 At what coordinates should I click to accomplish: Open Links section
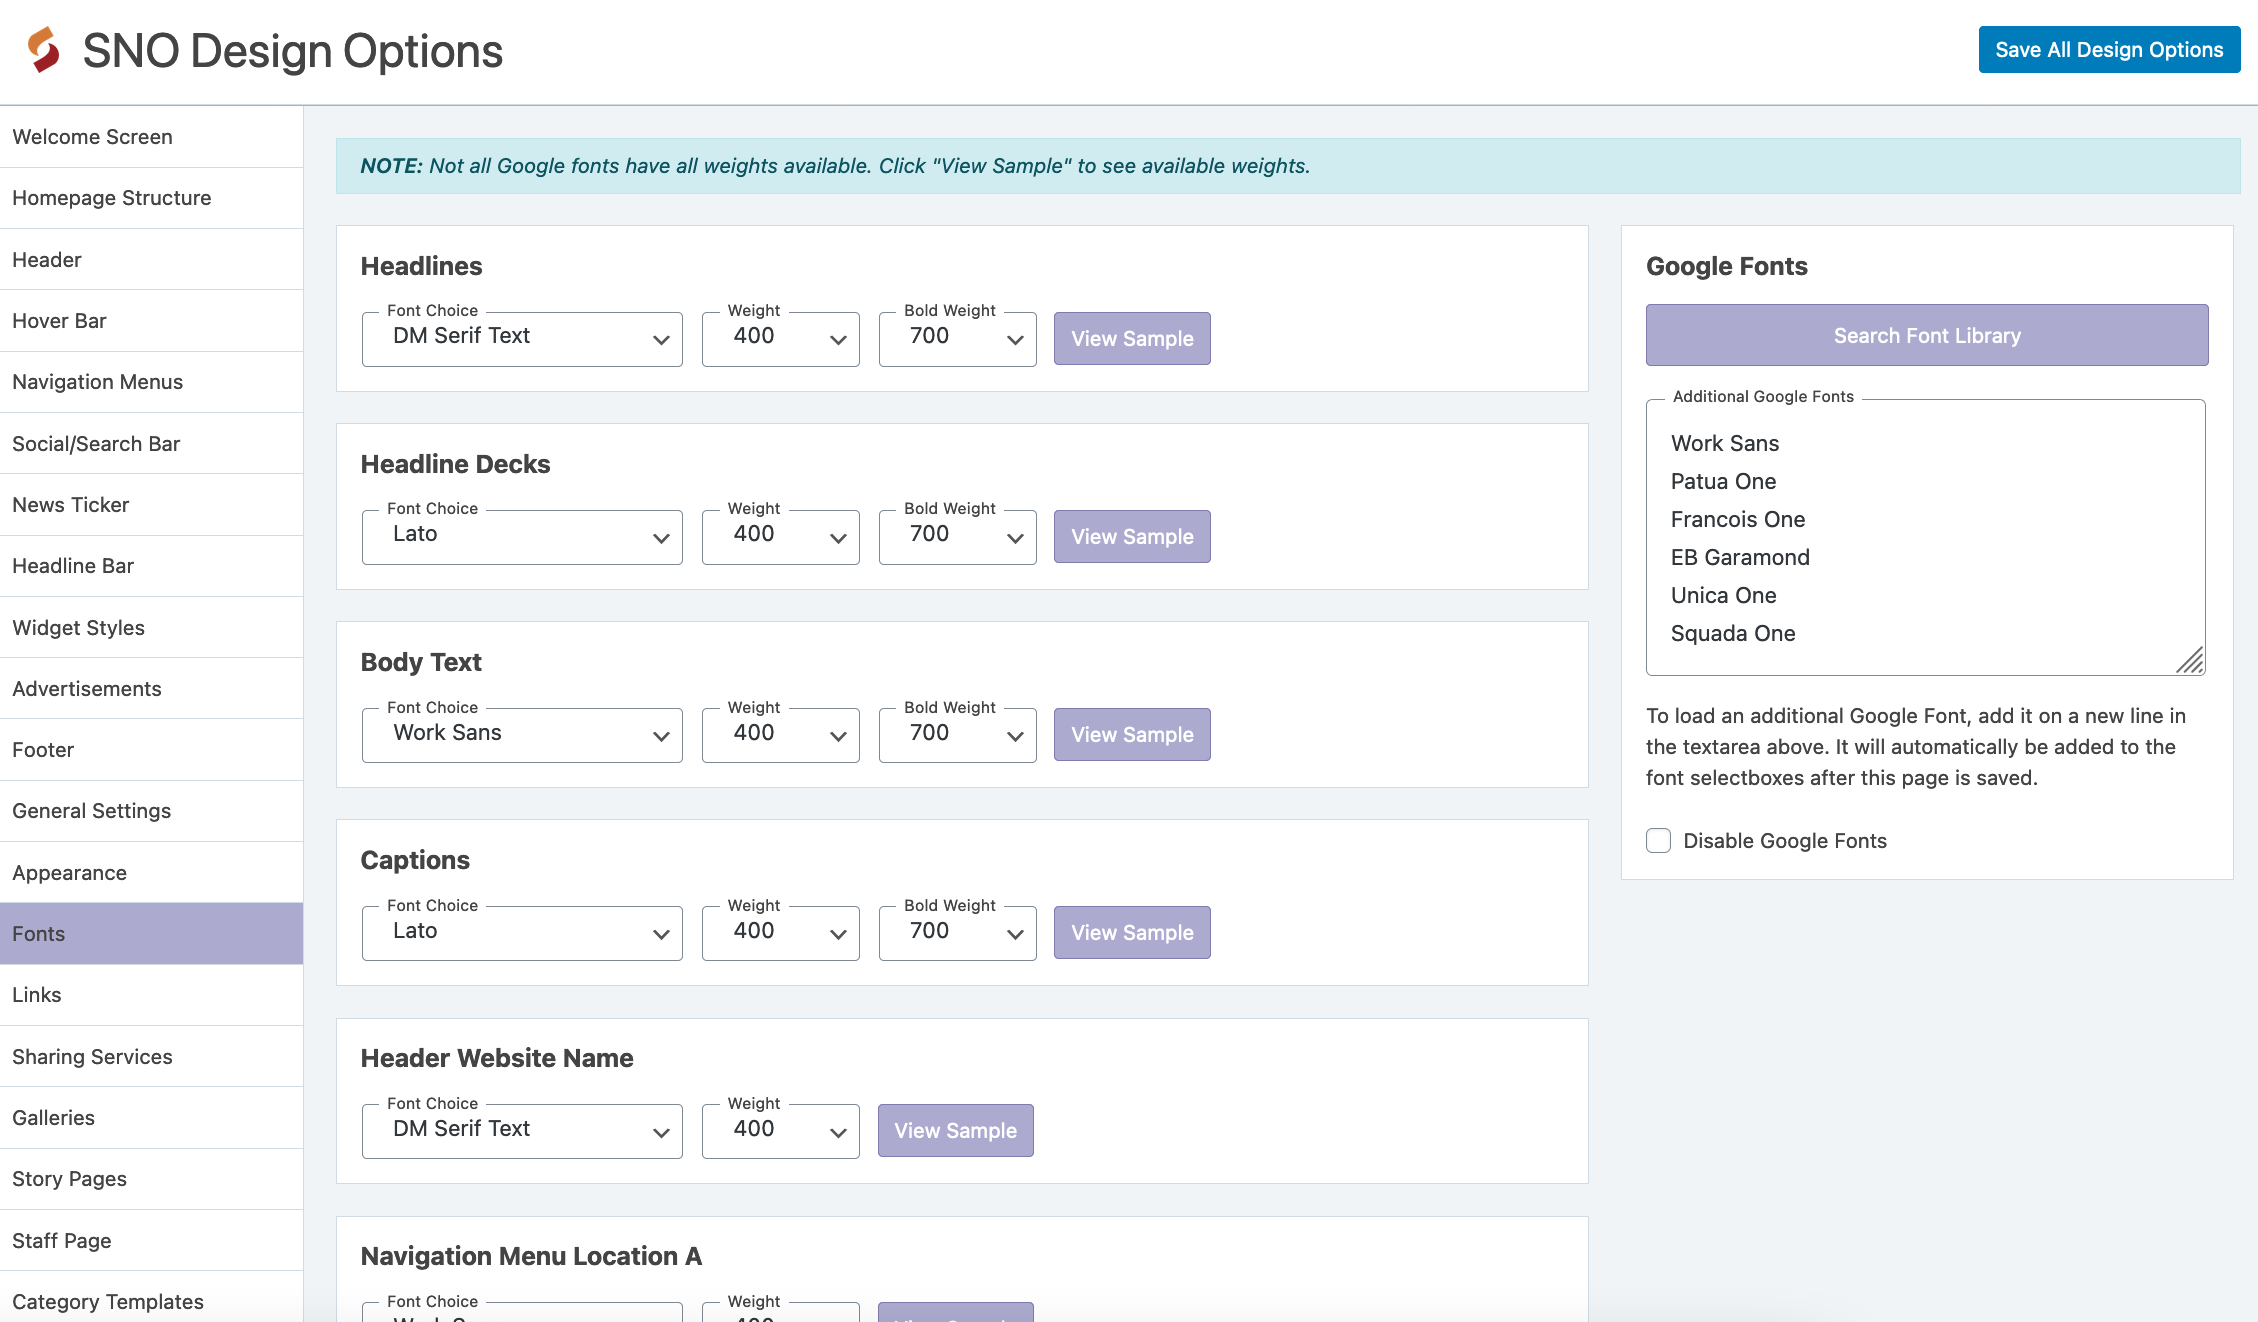pyautogui.click(x=151, y=995)
